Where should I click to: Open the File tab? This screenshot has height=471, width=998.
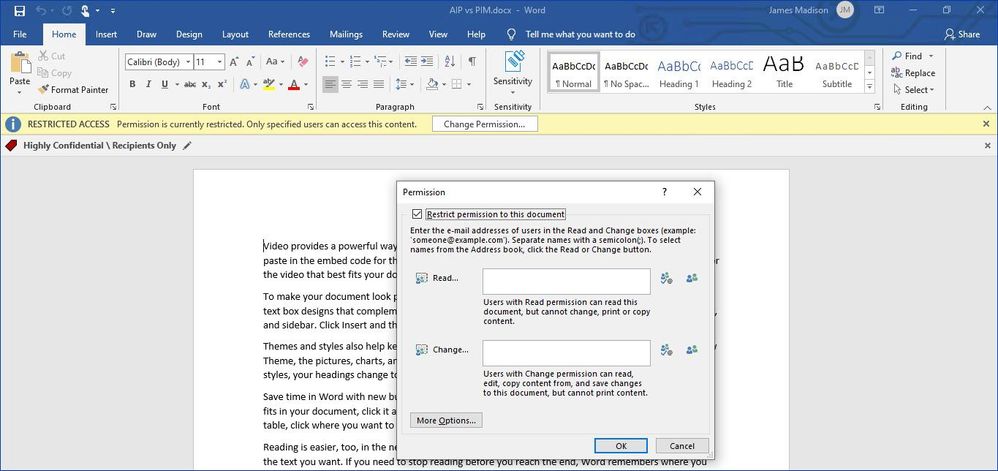(20, 34)
